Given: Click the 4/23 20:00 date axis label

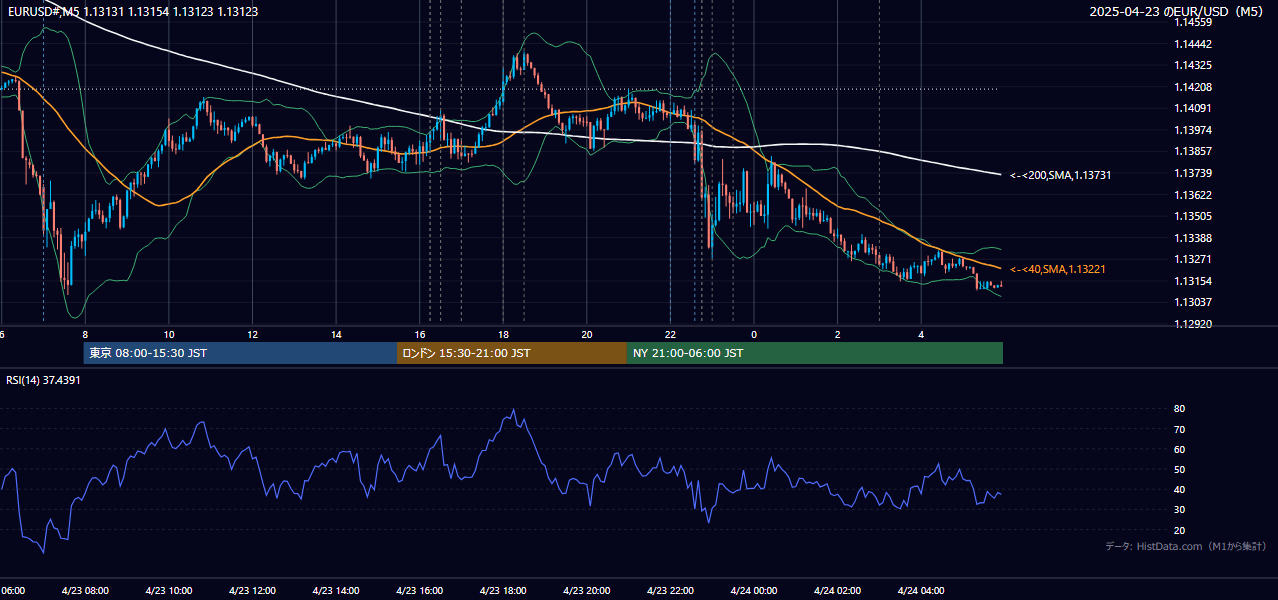Looking at the screenshot, I should [587, 591].
